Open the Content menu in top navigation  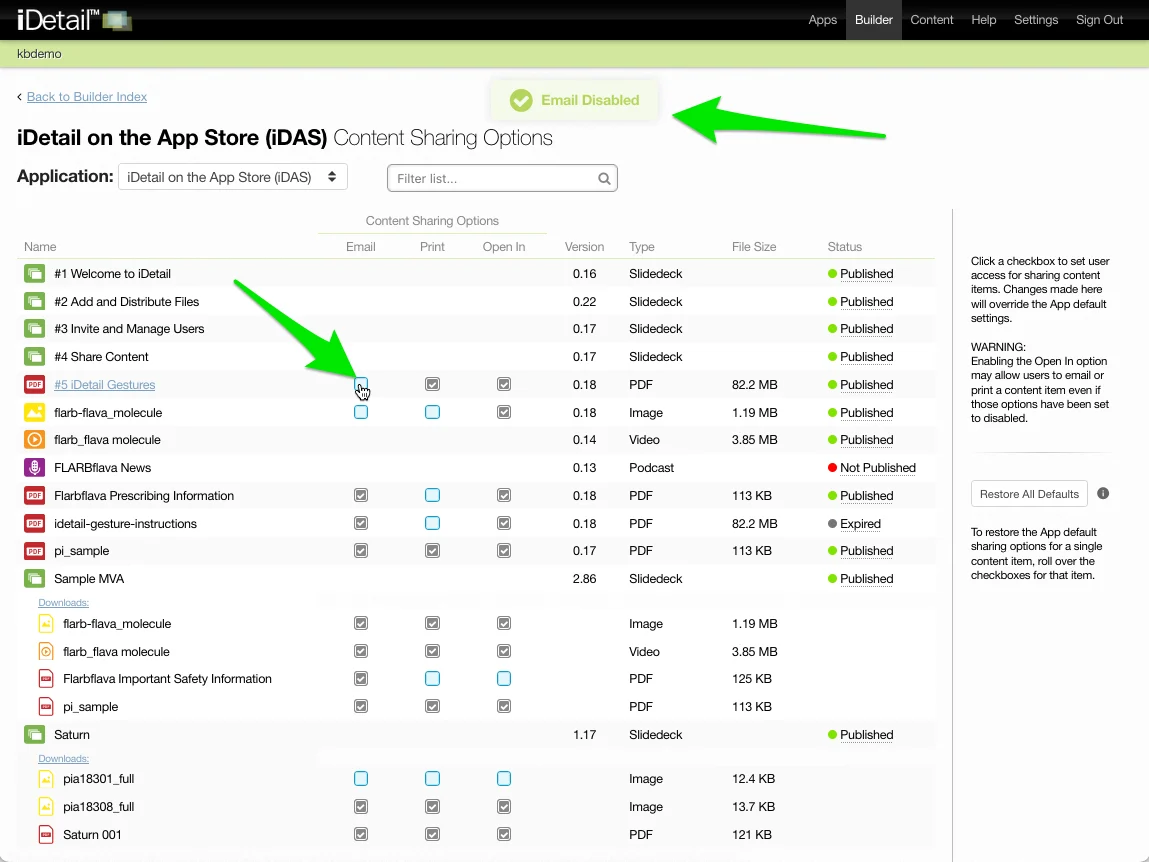(x=931, y=20)
